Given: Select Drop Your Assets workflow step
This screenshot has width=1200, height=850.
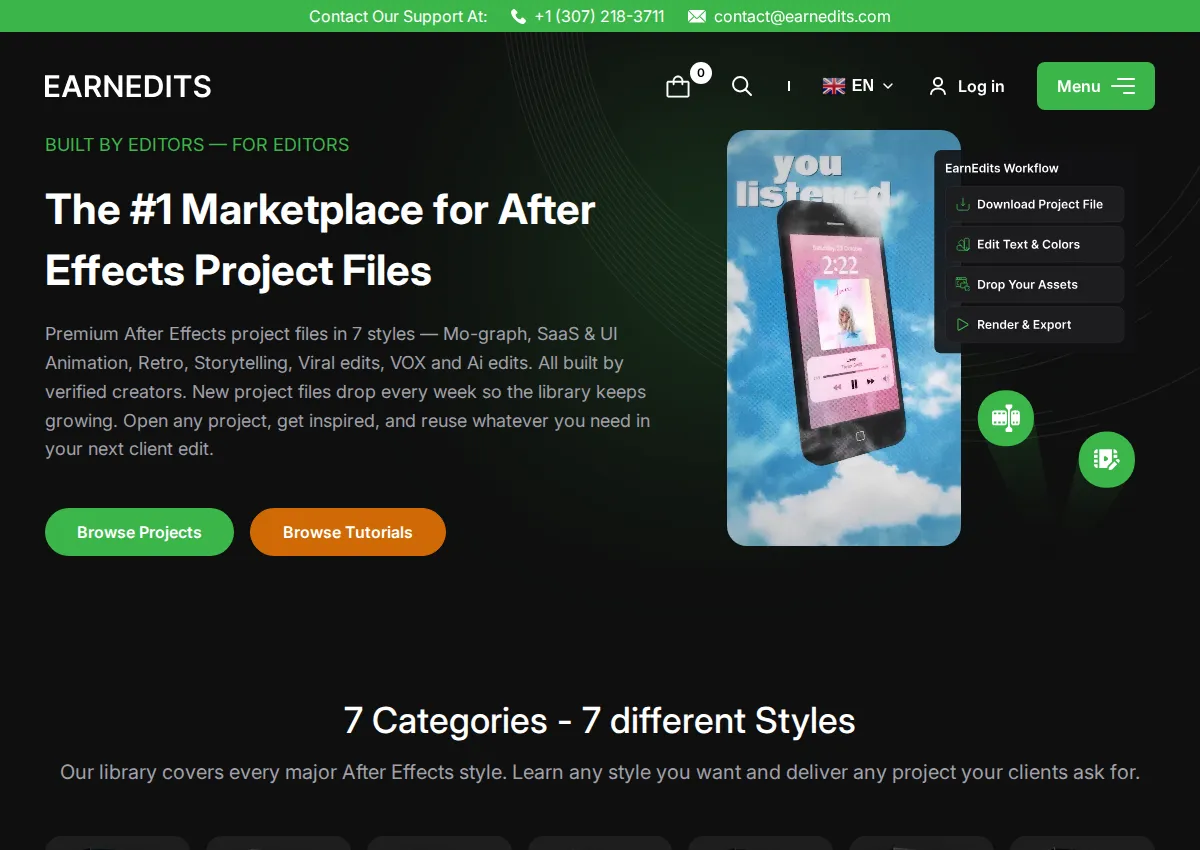Looking at the screenshot, I should click(1035, 284).
